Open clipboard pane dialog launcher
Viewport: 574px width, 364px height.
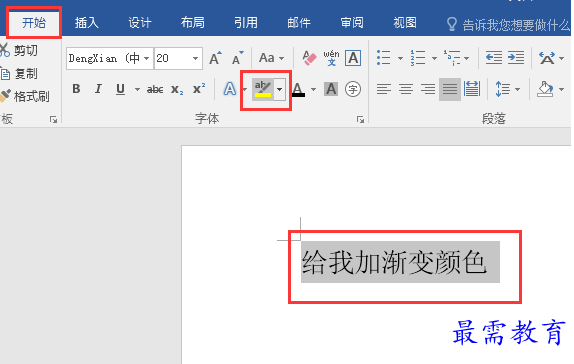(x=53, y=119)
